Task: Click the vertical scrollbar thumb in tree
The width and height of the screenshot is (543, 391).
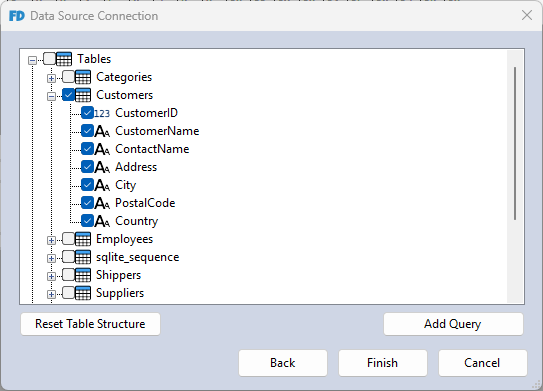Action: click(515, 143)
